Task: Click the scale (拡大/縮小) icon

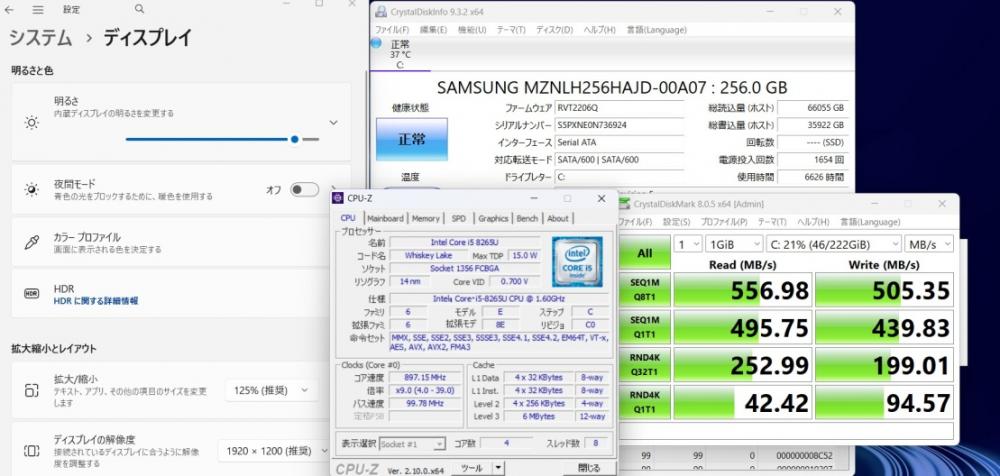Action: [x=31, y=390]
